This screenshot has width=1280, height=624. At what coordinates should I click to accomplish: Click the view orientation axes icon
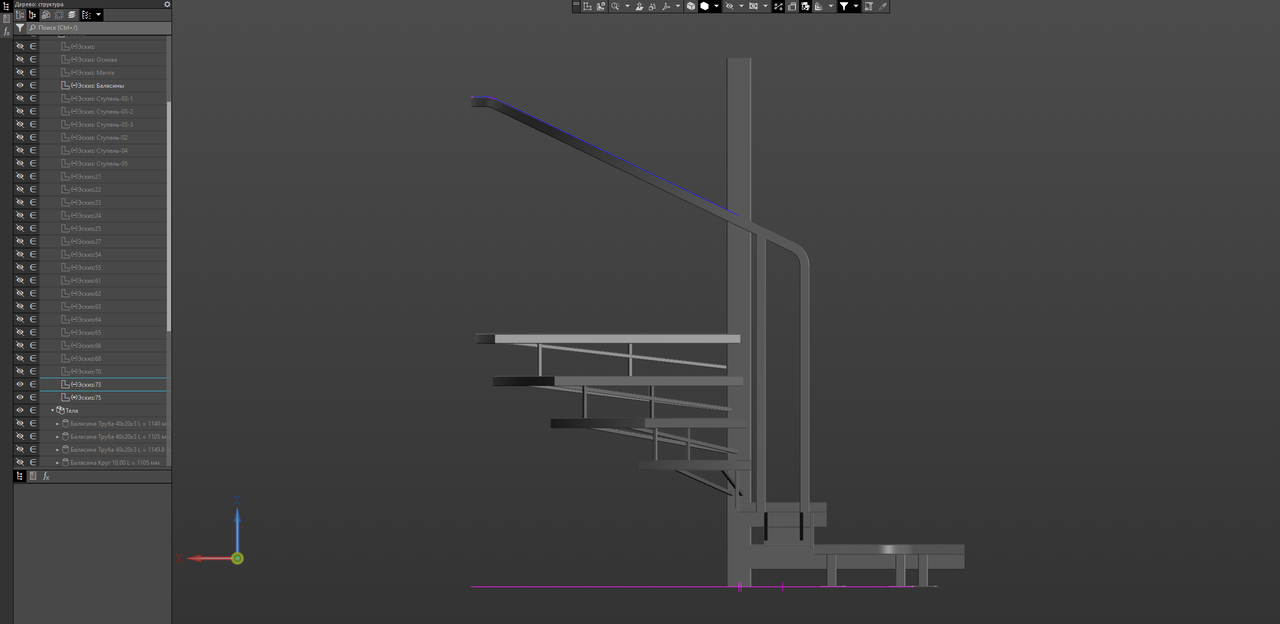coord(665,6)
